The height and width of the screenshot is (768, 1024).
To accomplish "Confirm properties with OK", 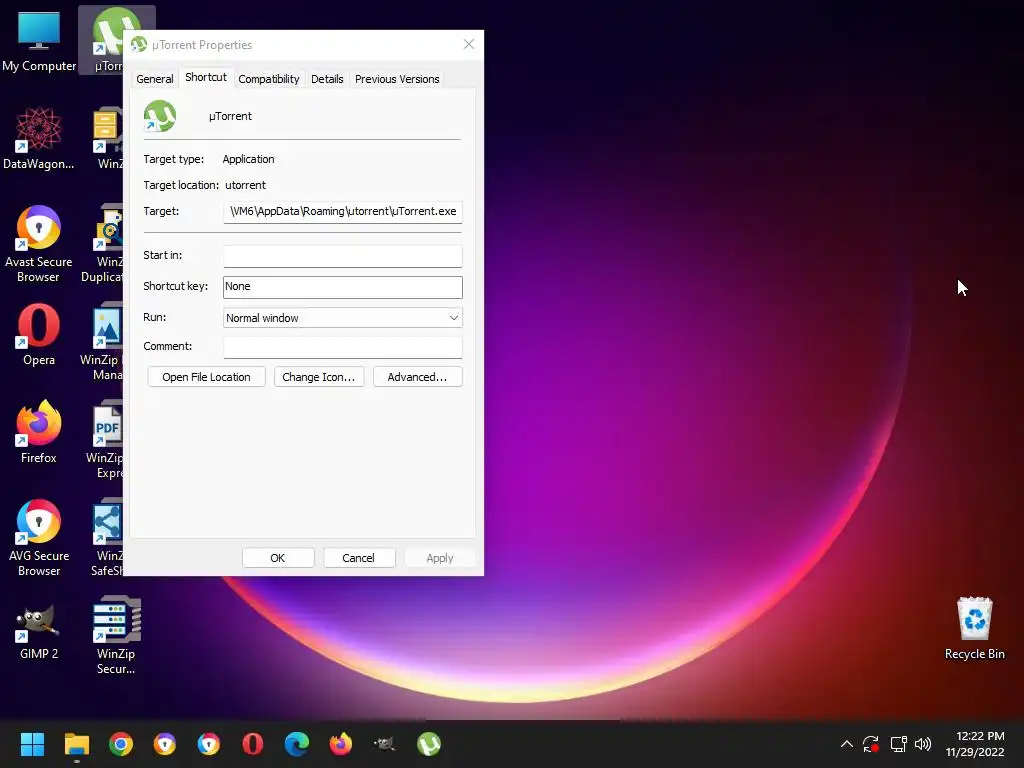I will point(278,558).
